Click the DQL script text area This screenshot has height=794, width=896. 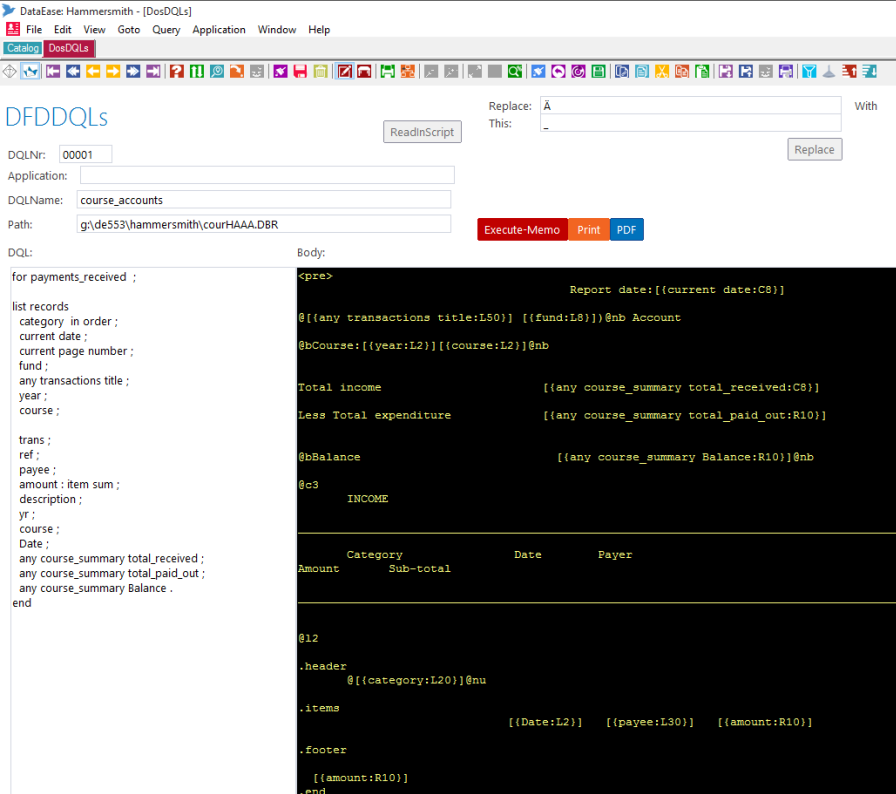(x=153, y=530)
